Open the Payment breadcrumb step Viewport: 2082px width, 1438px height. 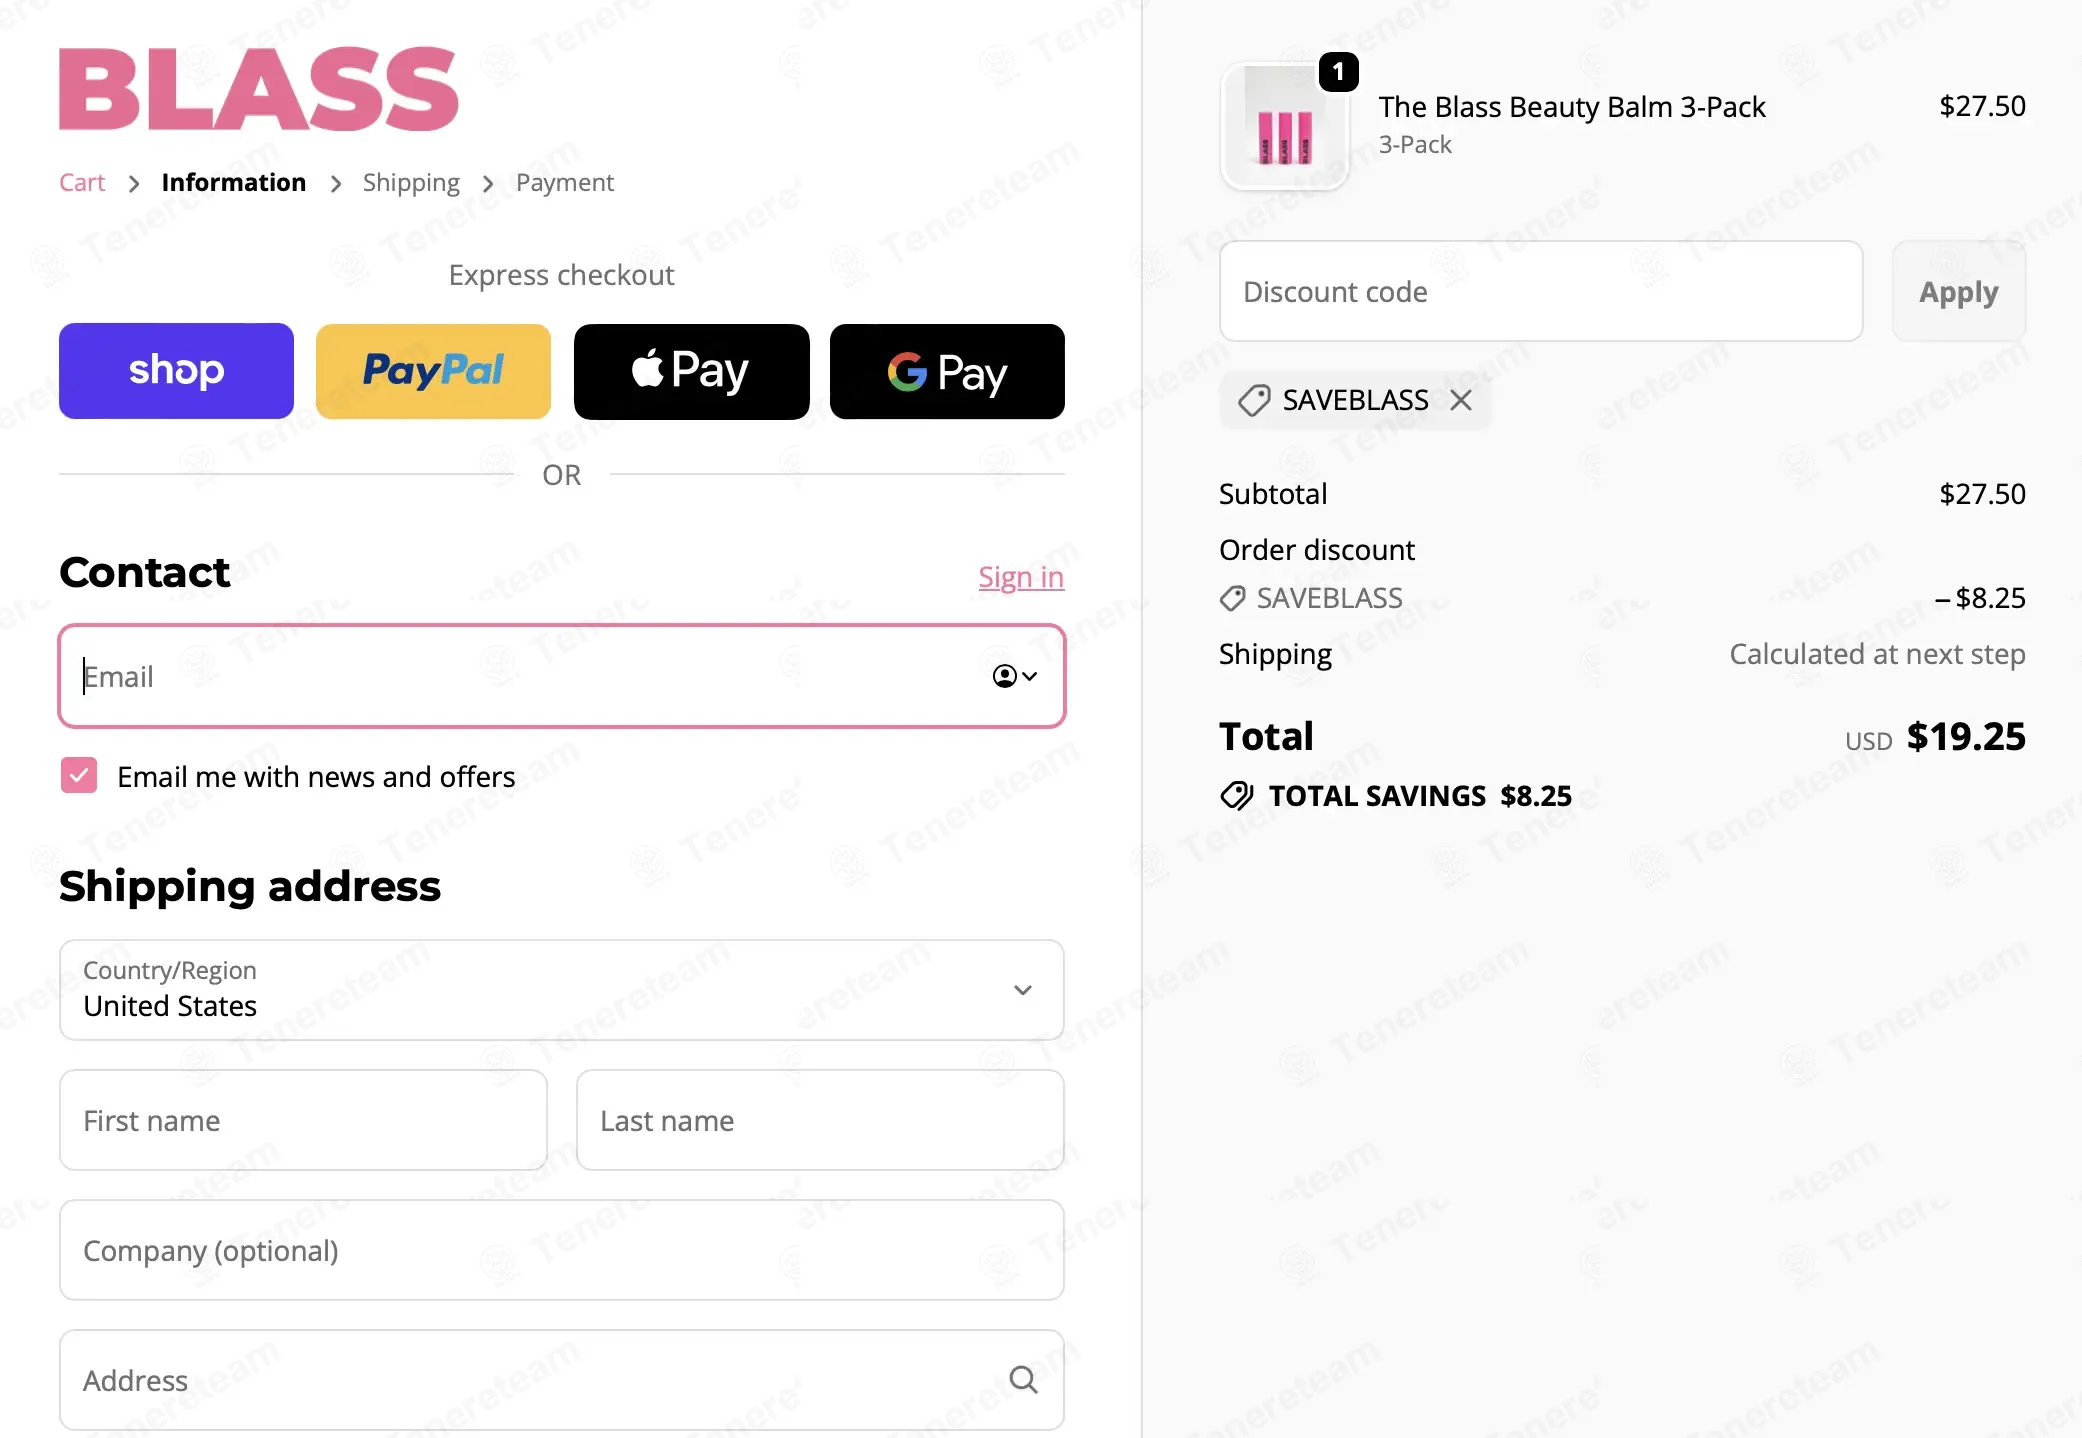[564, 182]
